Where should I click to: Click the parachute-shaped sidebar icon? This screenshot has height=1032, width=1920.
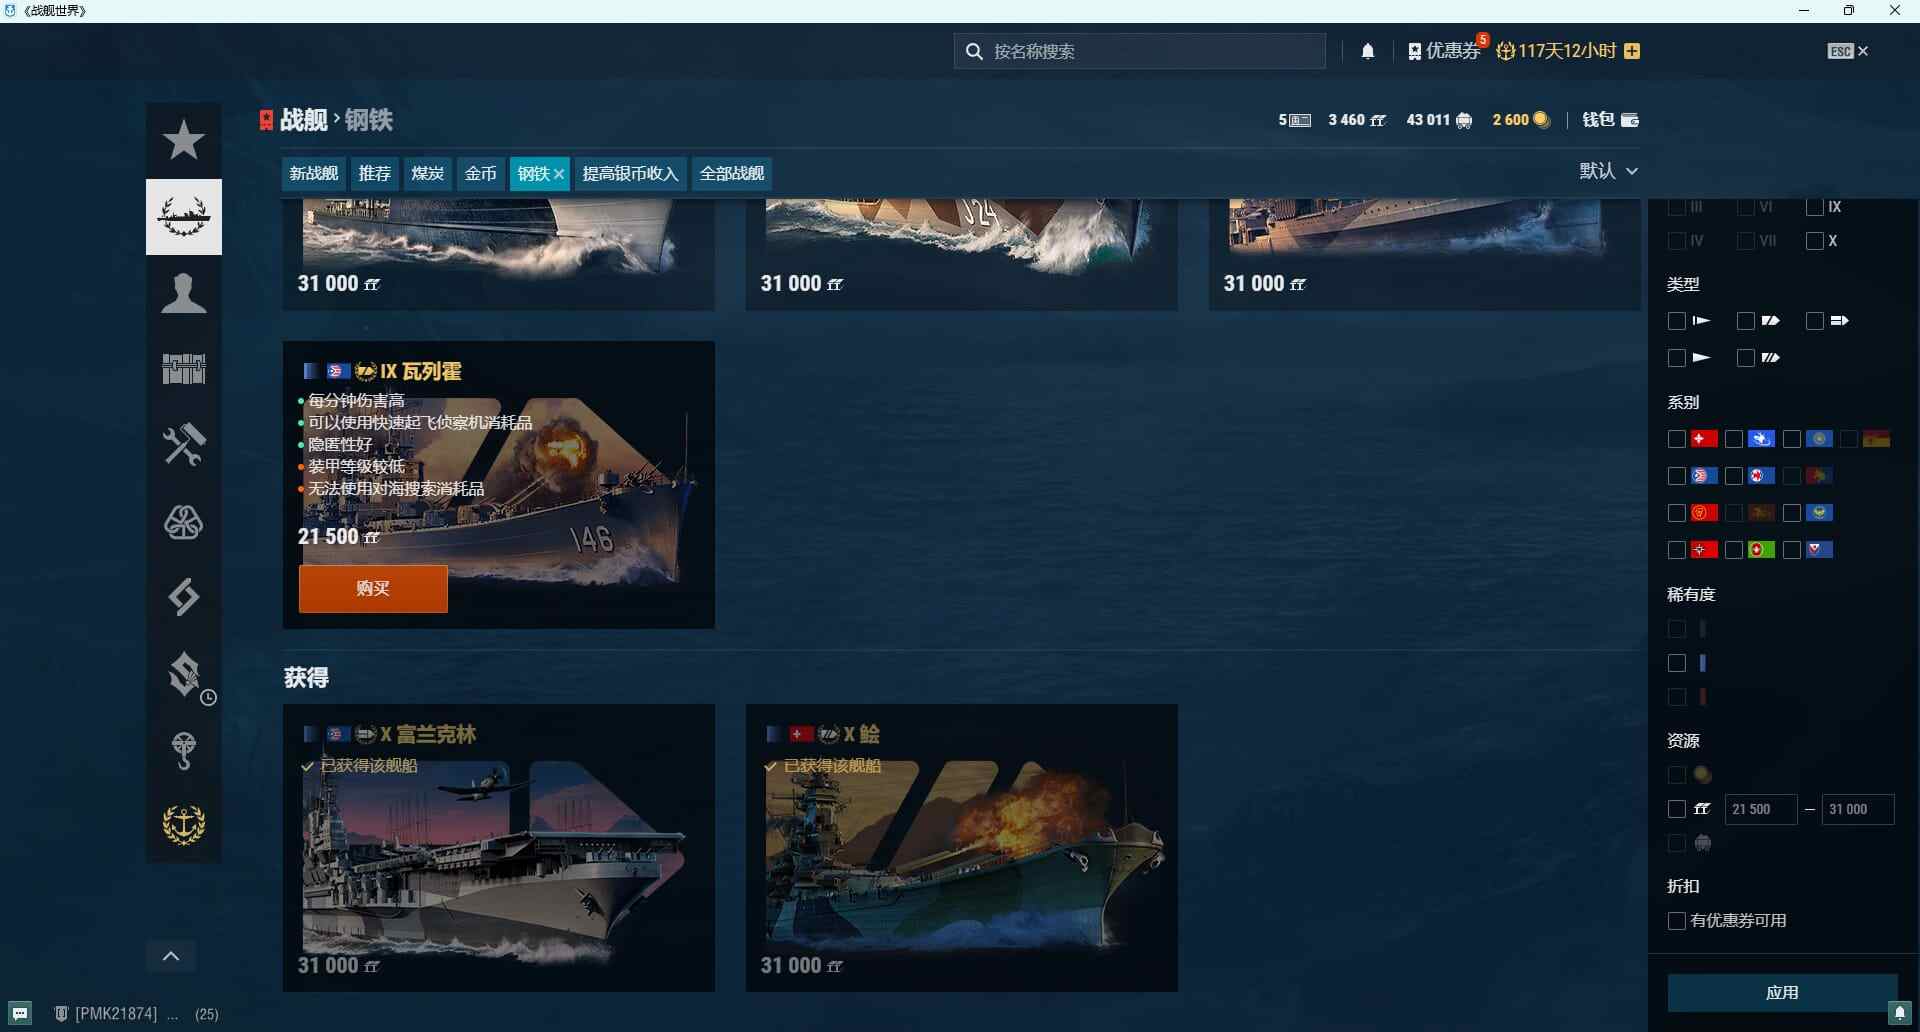pos(184,750)
